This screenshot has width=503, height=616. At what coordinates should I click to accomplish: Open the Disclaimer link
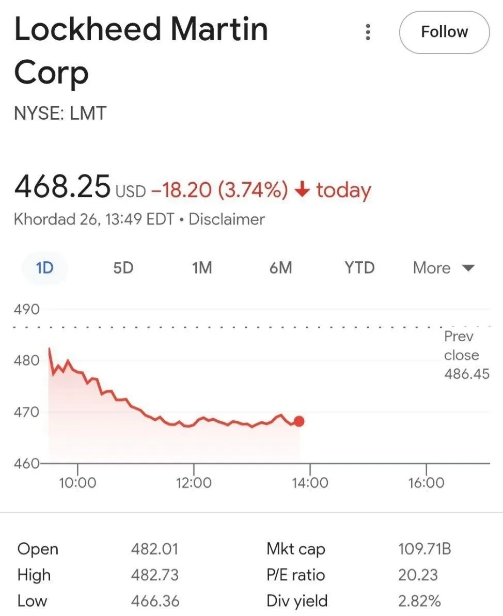pos(227,219)
